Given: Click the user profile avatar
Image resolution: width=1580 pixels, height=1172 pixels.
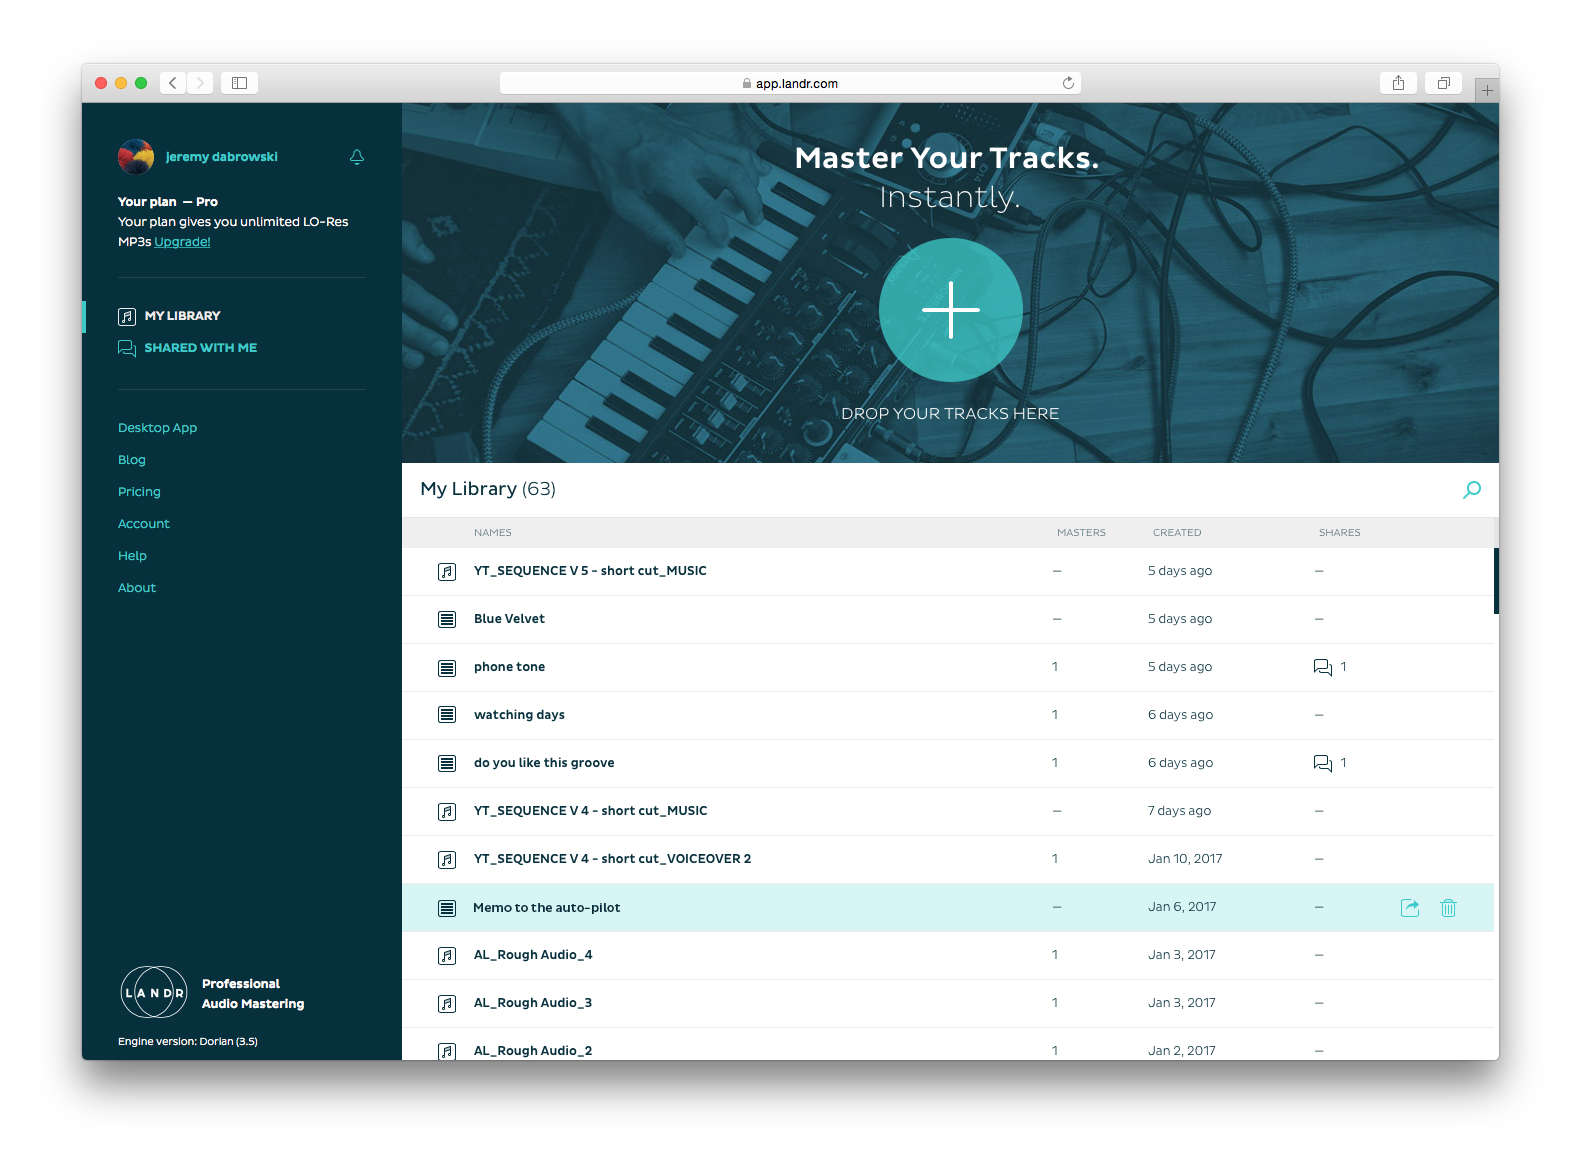Looking at the screenshot, I should coord(136,157).
